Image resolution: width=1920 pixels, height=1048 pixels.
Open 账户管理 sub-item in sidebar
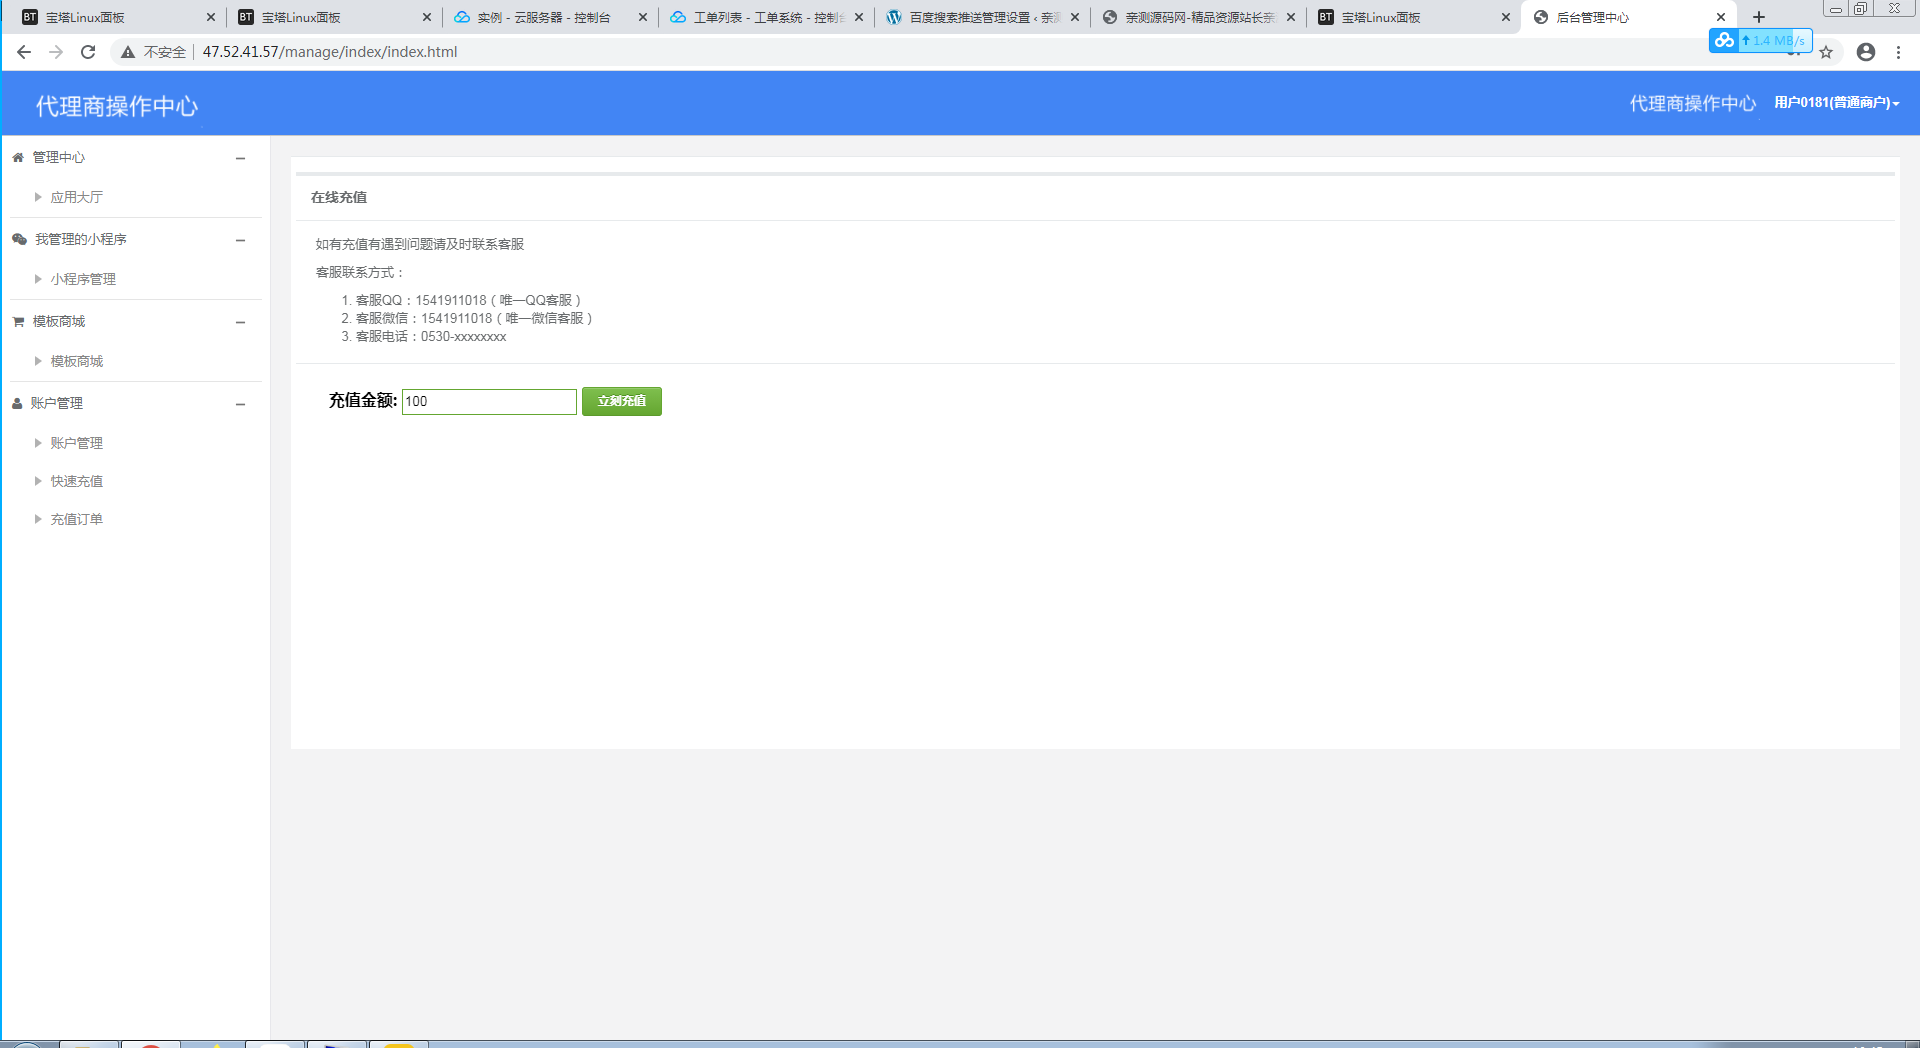click(77, 443)
